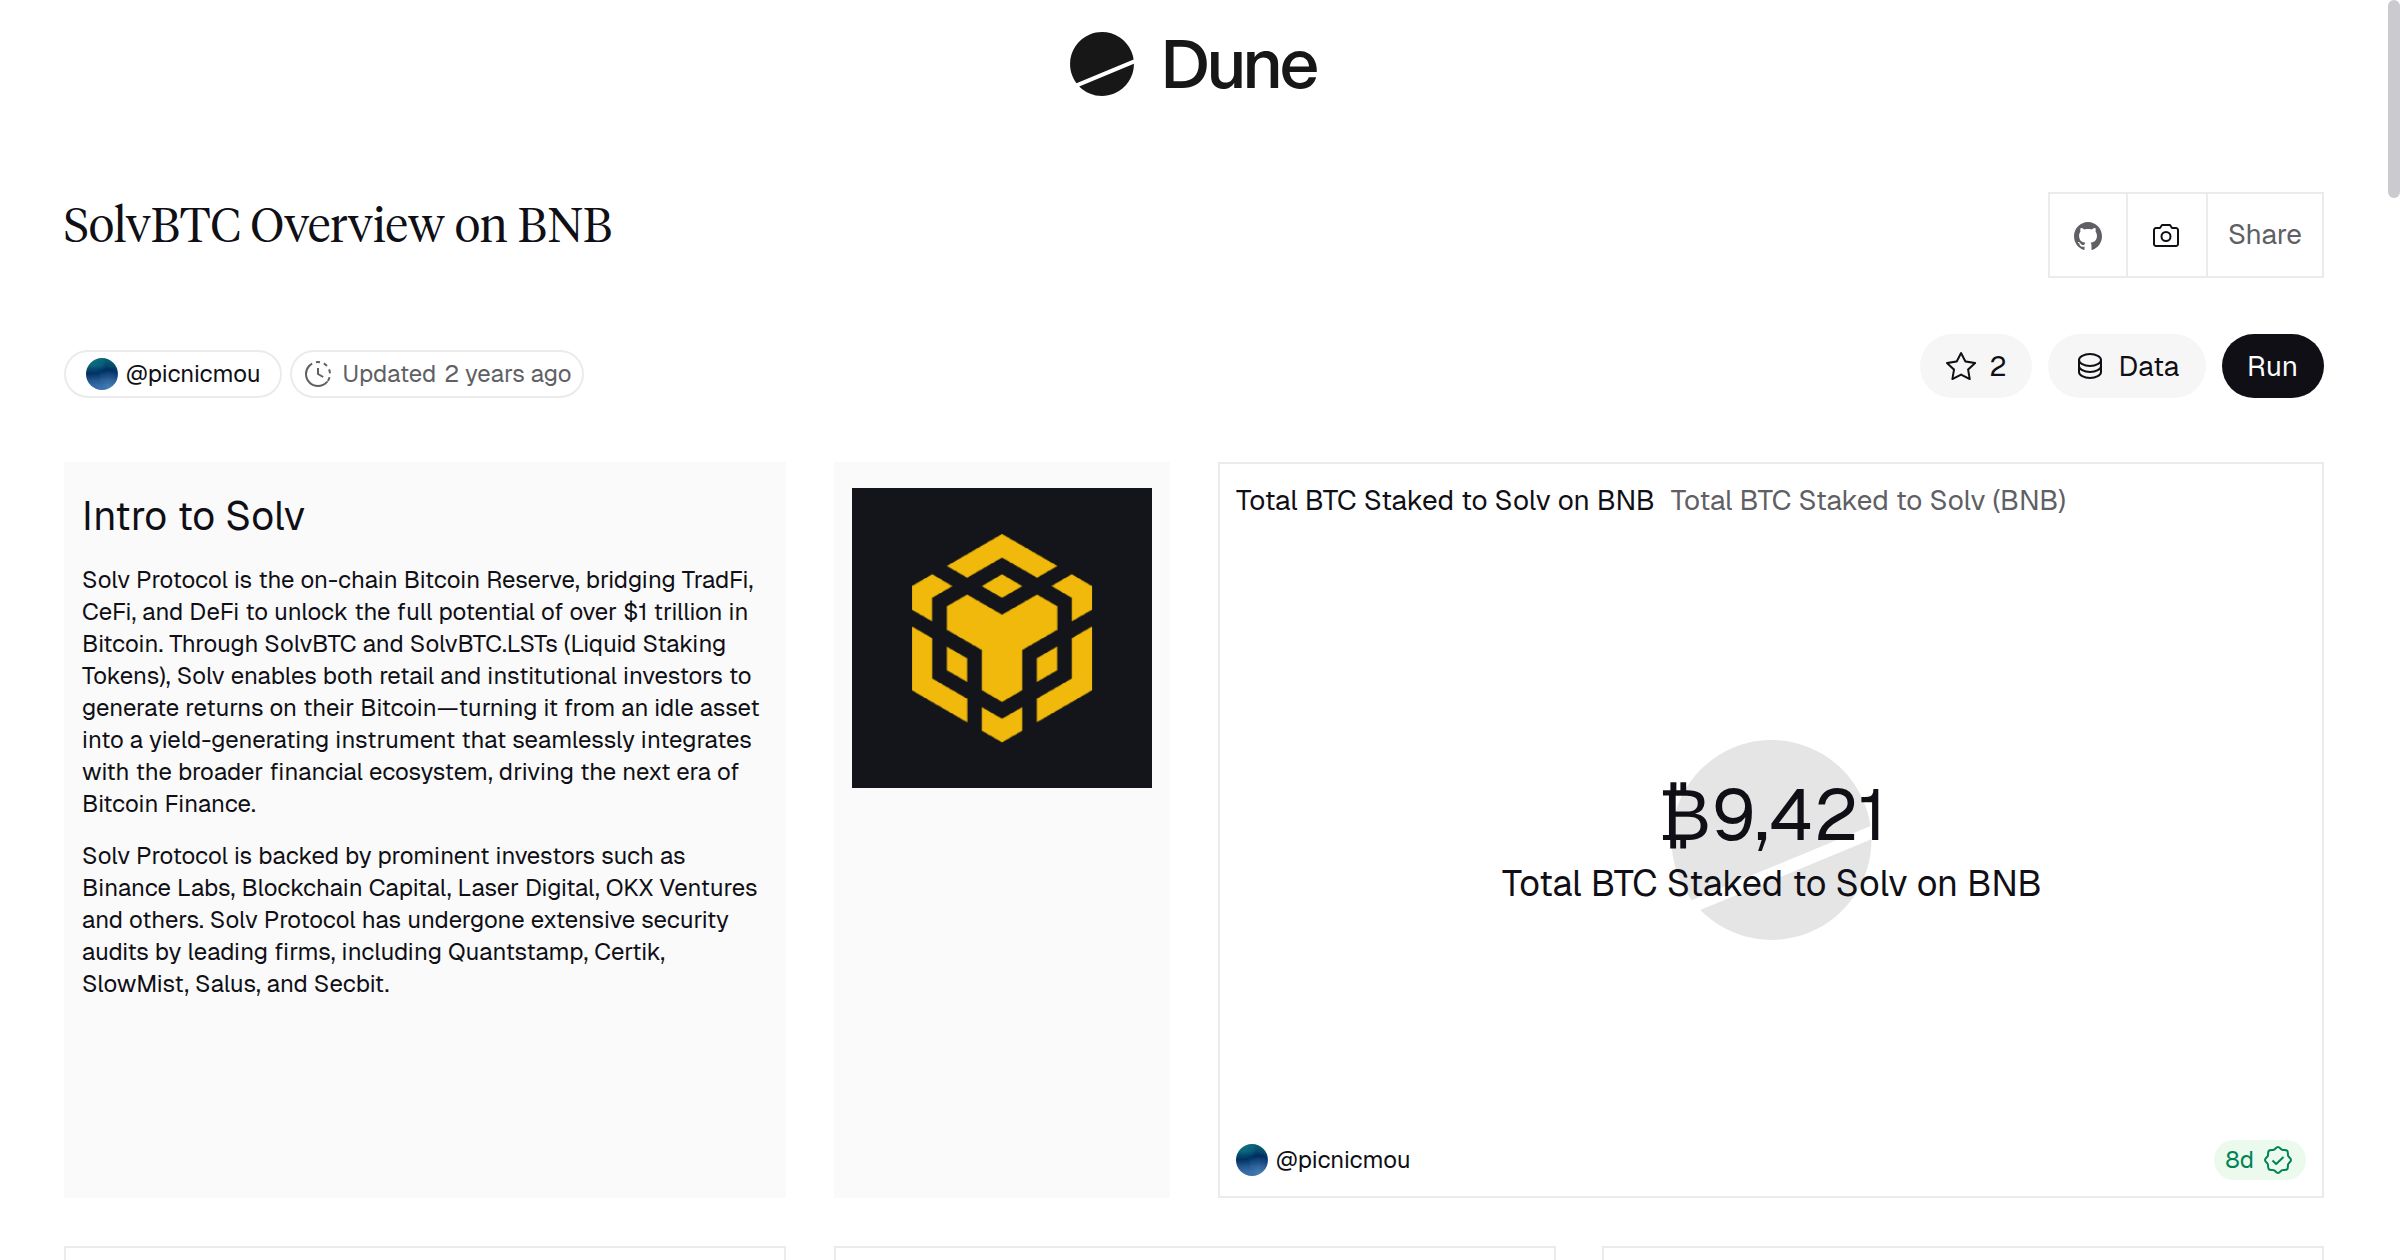Click the @picnicmou avatar near the title

point(103,373)
